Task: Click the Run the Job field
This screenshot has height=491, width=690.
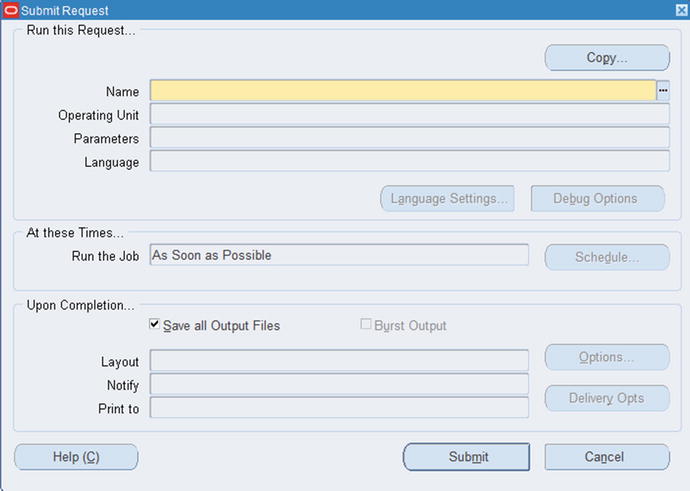Action: (339, 255)
